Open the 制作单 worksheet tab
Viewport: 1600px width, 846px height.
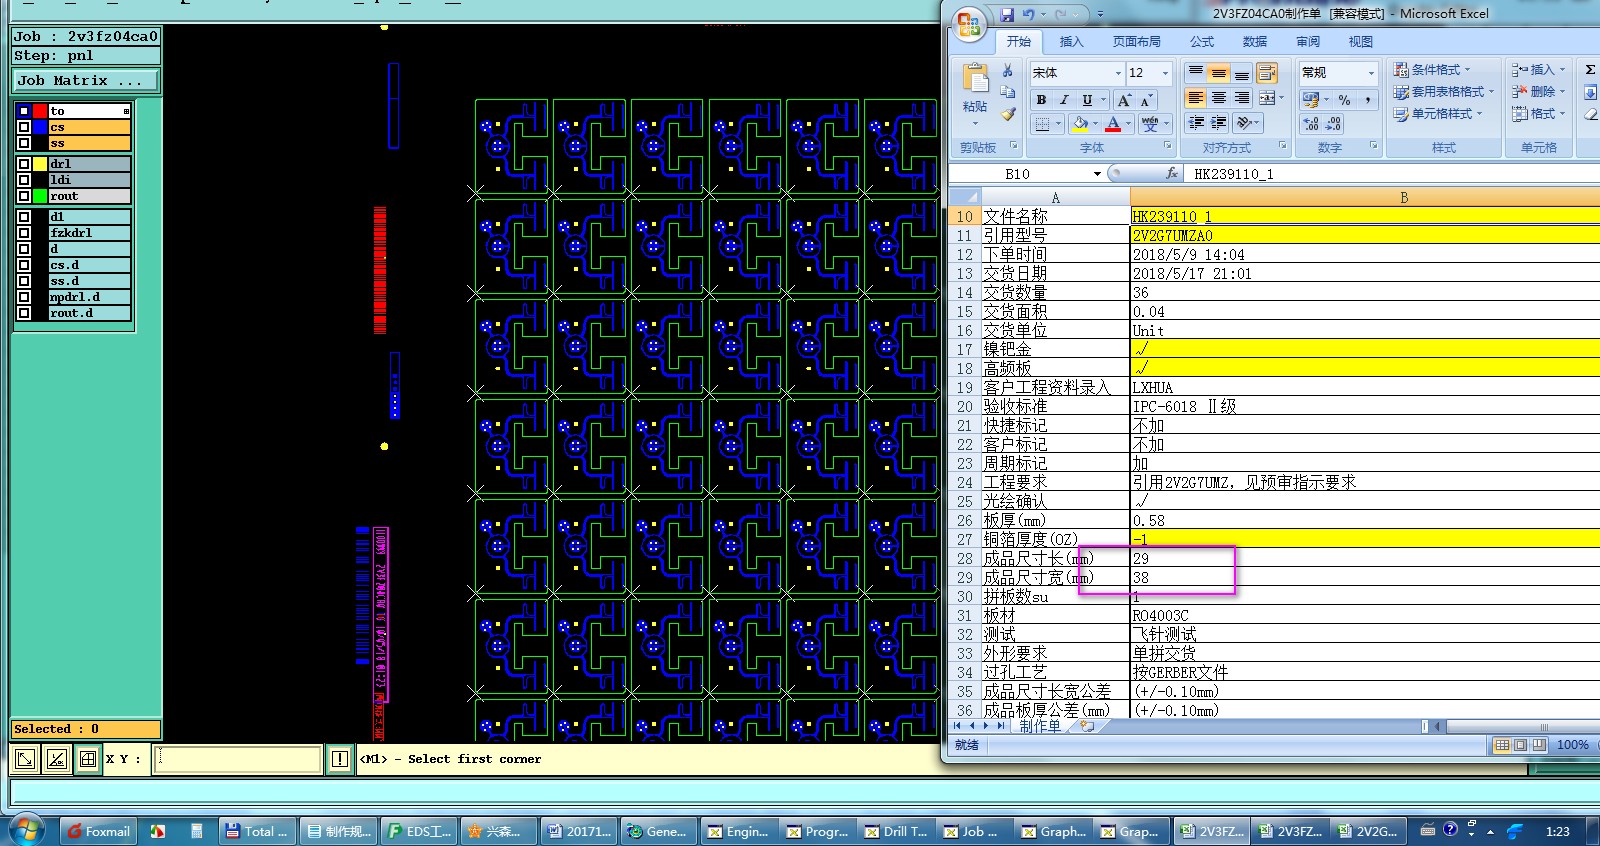point(1040,726)
